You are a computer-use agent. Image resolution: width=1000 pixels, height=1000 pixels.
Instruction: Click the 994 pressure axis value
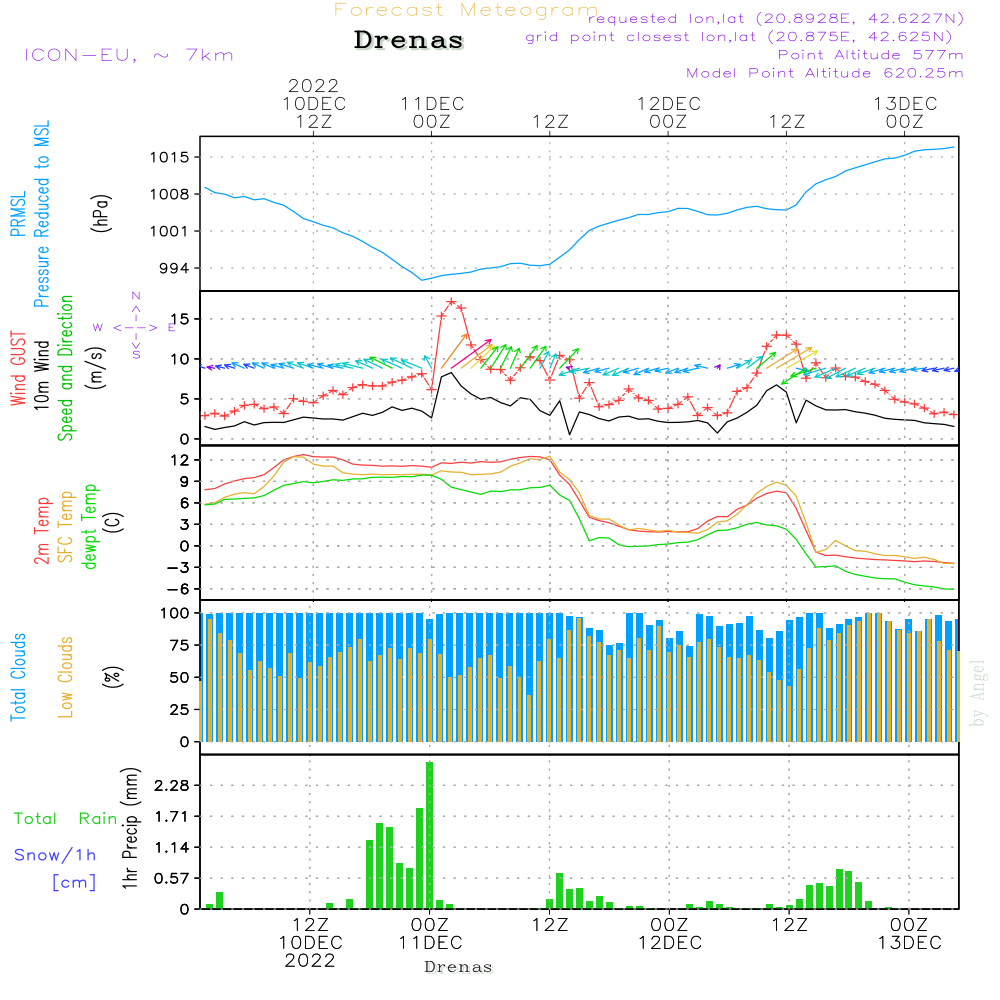pos(174,268)
